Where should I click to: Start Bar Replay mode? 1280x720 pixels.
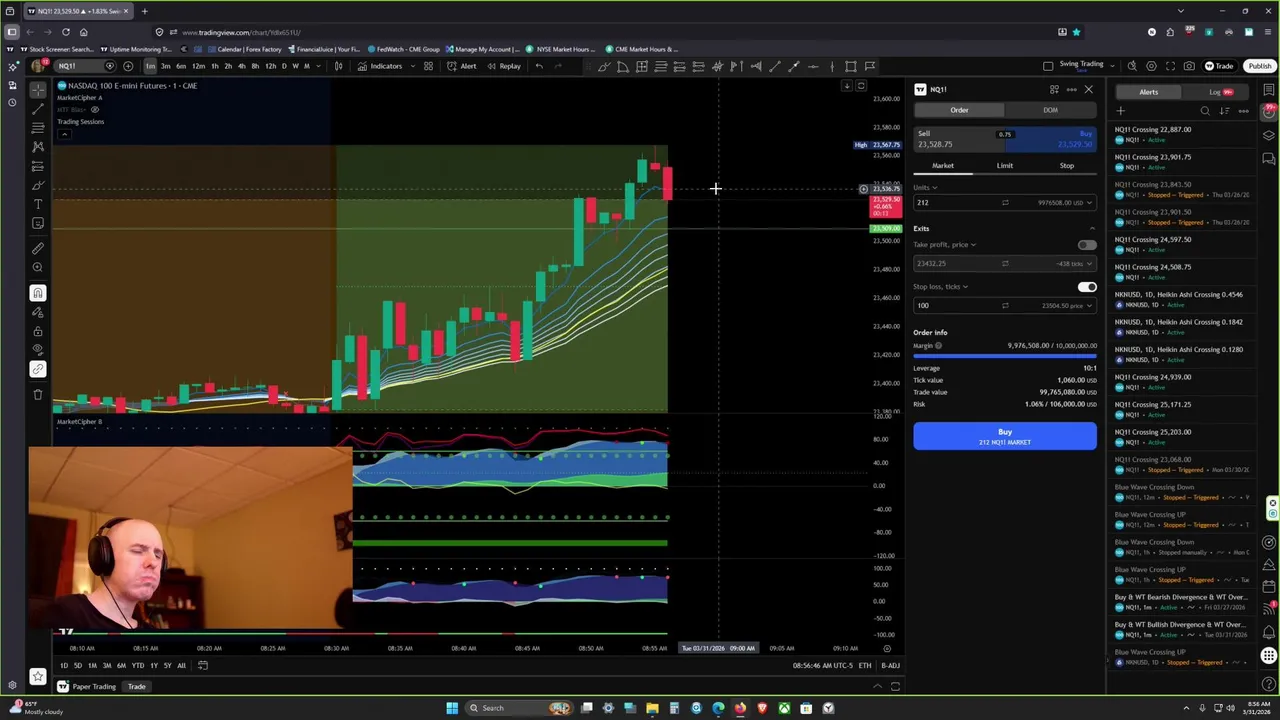pyautogui.click(x=504, y=66)
